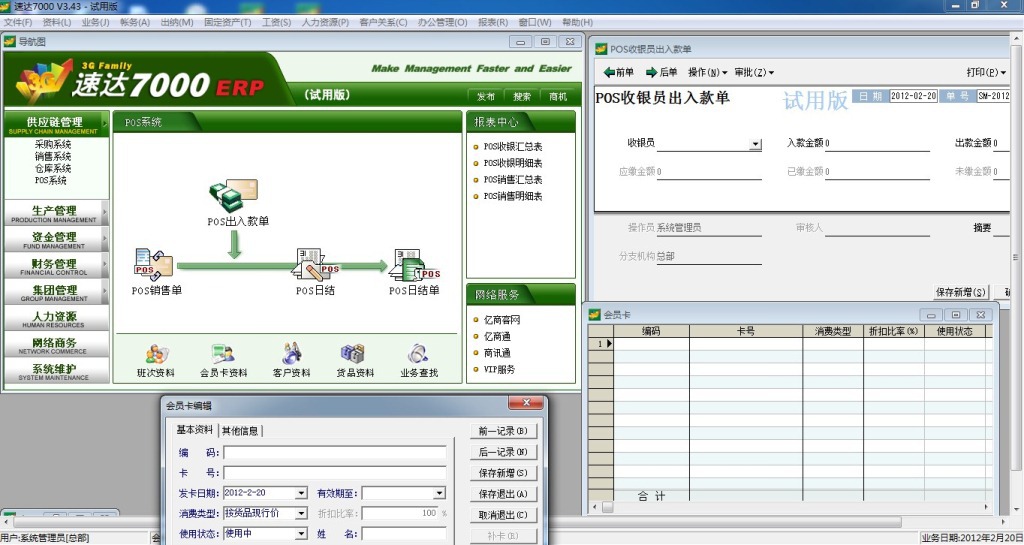The height and width of the screenshot is (545, 1024).
Task: Click 搜索 button in navigation banner
Action: coord(522,96)
